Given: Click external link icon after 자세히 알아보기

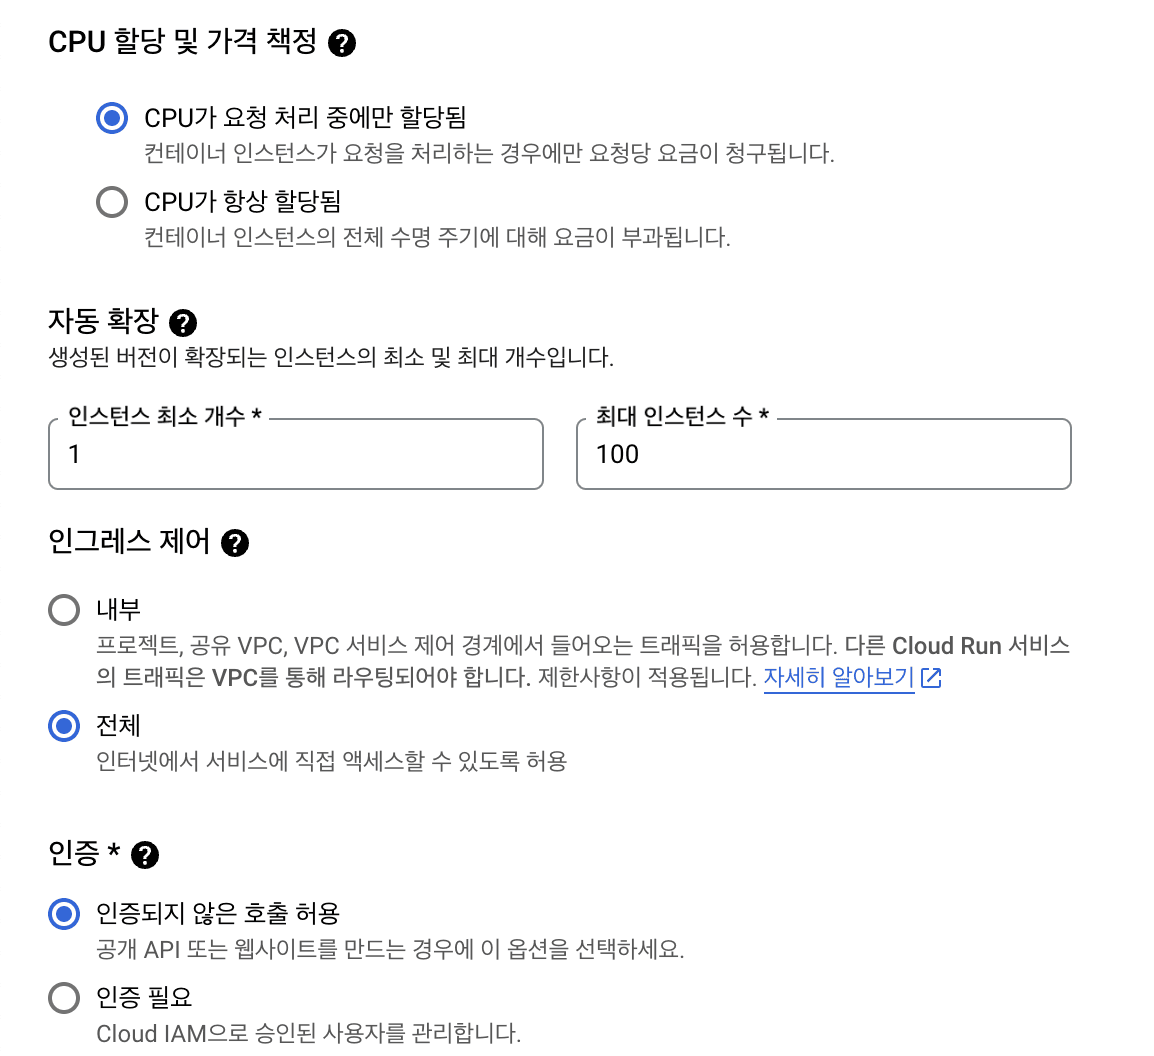Looking at the screenshot, I should pyautogui.click(x=931, y=678).
